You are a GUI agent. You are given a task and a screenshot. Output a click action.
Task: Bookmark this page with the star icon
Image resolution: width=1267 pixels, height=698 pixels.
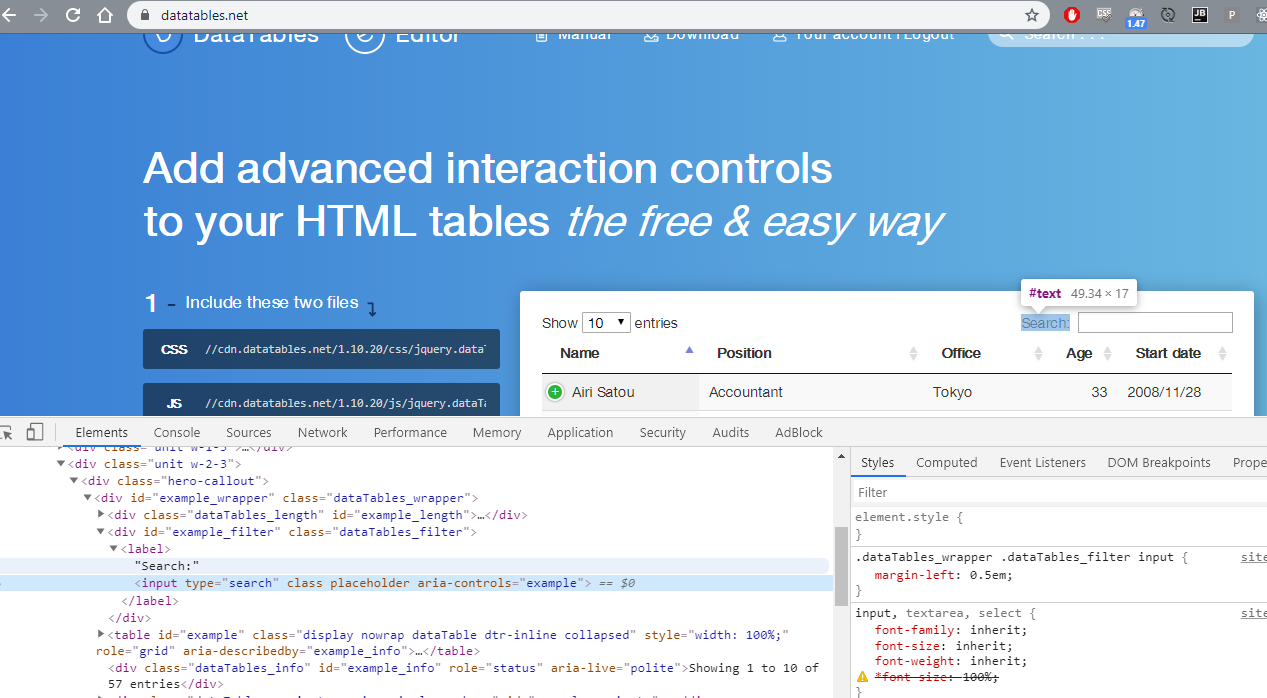coord(1032,15)
